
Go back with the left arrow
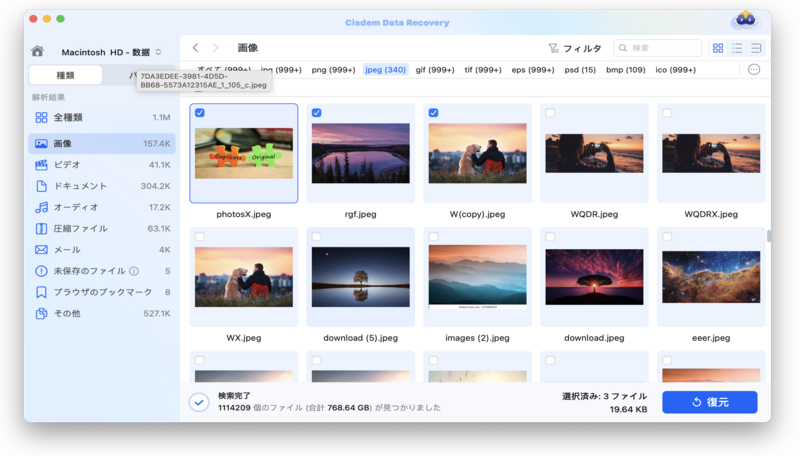pos(196,48)
